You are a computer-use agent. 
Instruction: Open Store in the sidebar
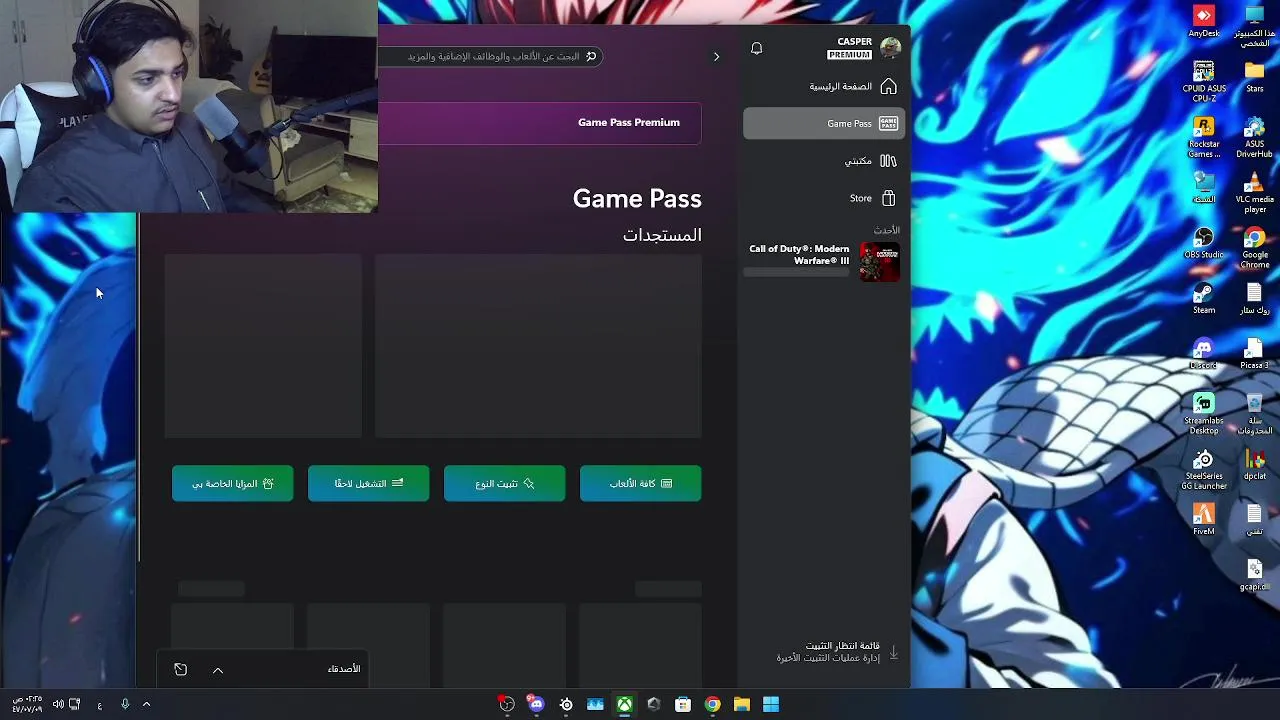(x=824, y=198)
